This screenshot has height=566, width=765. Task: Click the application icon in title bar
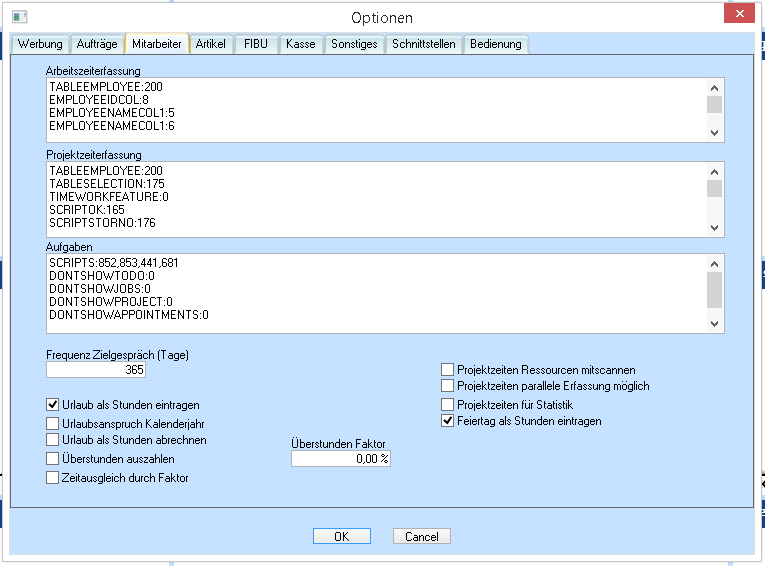tap(19, 17)
